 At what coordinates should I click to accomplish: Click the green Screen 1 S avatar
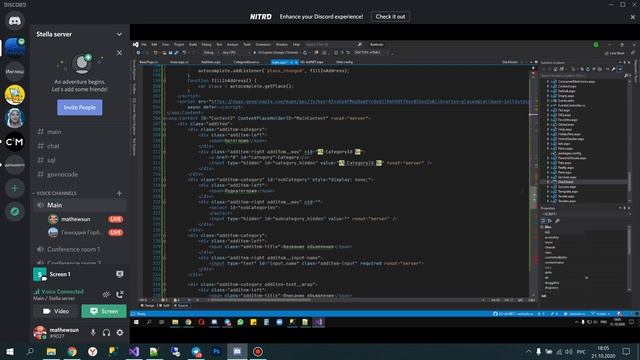pos(40,274)
